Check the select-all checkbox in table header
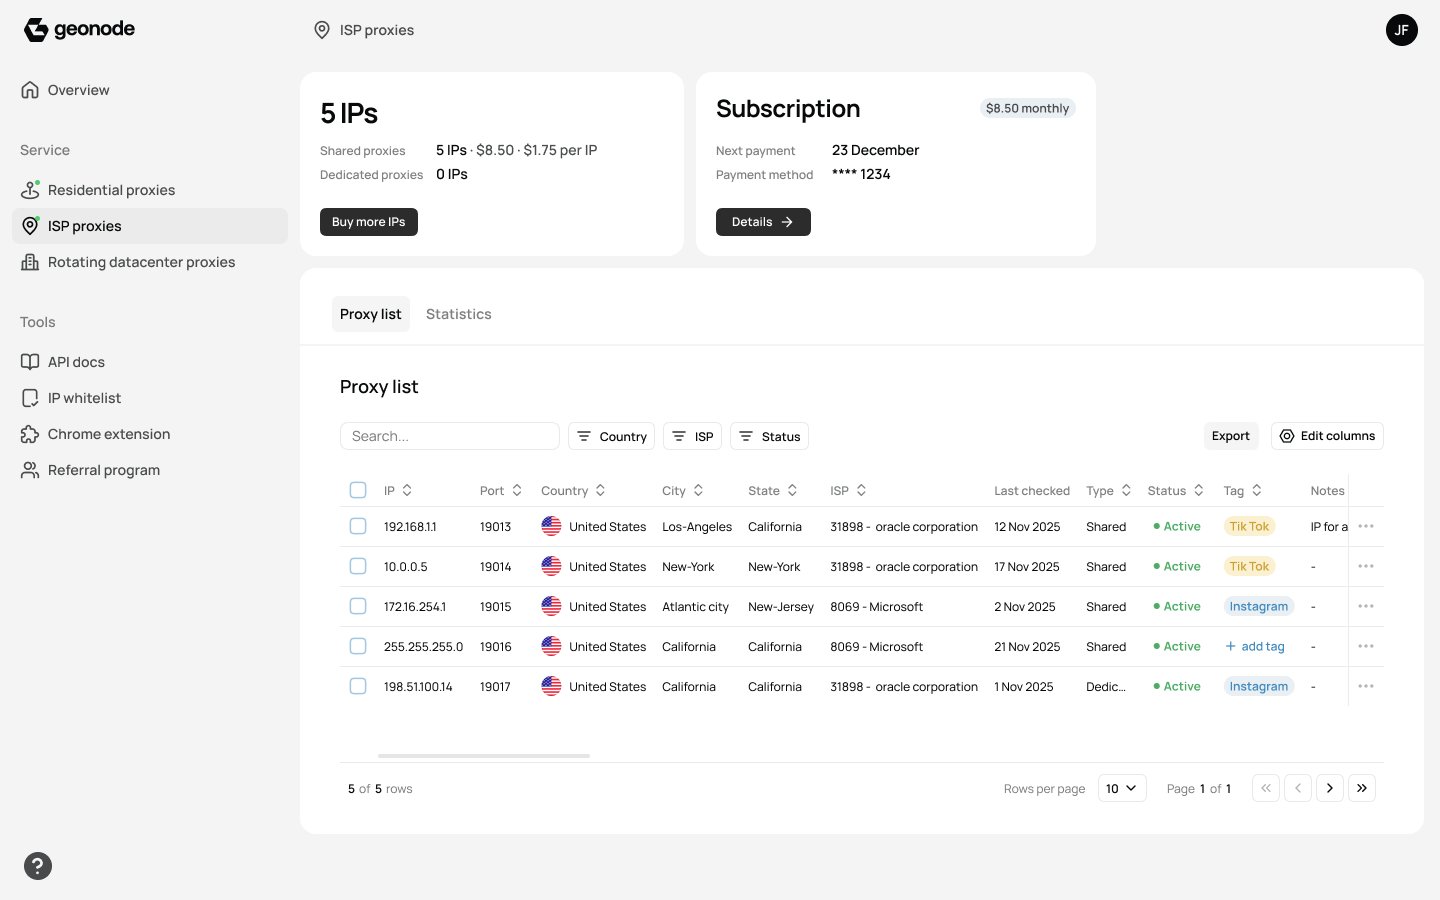1440x900 pixels. point(358,490)
